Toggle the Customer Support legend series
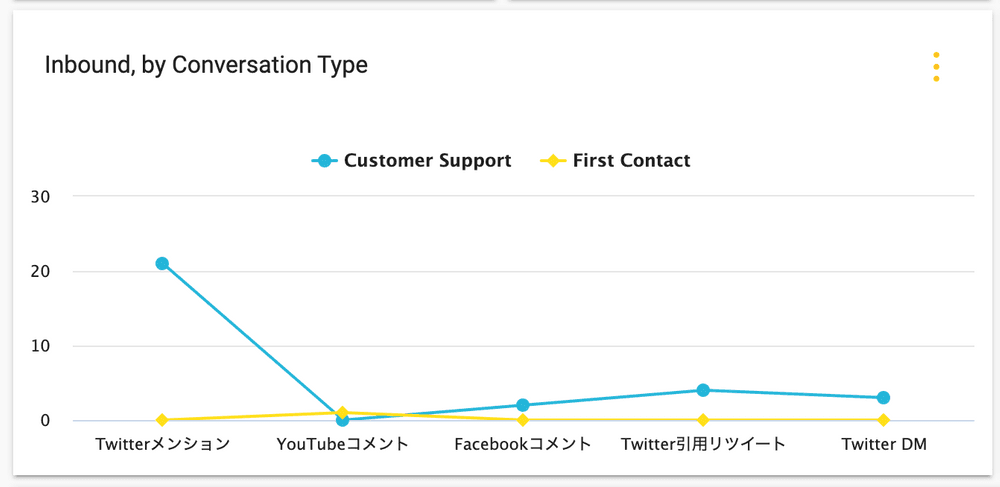Viewport: 1000px width, 487px height. click(x=427, y=160)
